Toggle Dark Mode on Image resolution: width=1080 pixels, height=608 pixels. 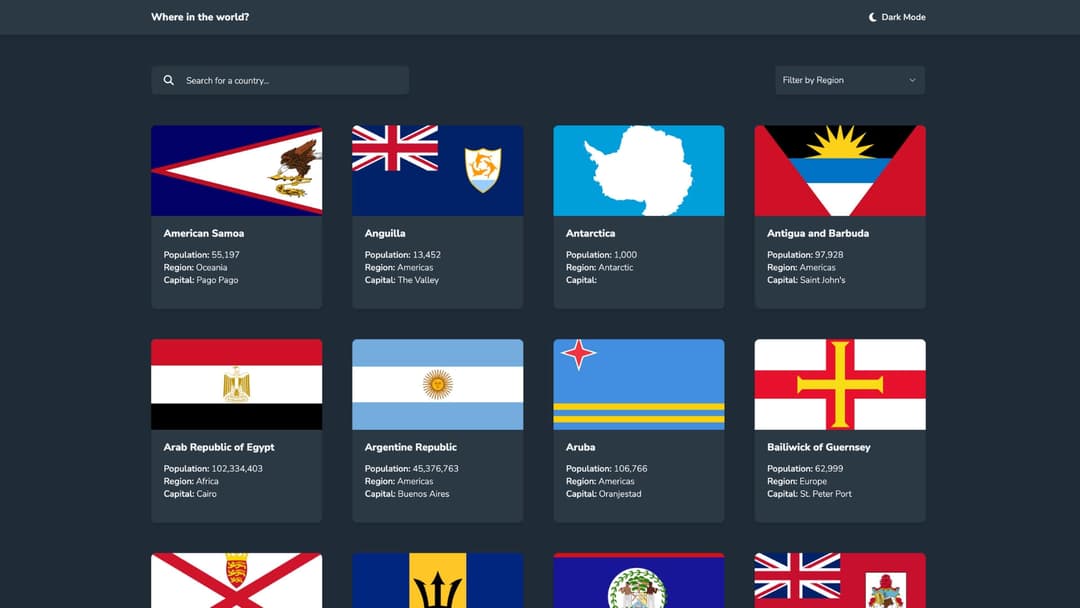point(897,17)
